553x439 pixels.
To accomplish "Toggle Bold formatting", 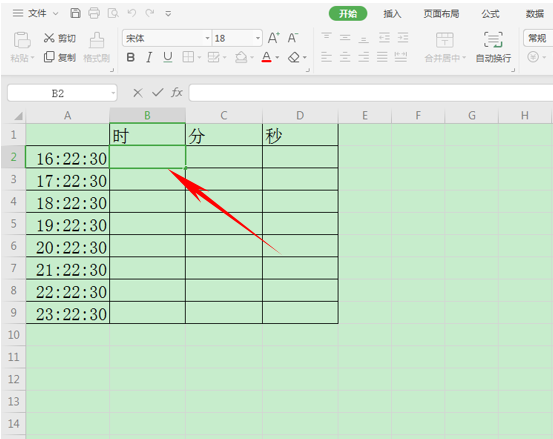I will pyautogui.click(x=130, y=57).
